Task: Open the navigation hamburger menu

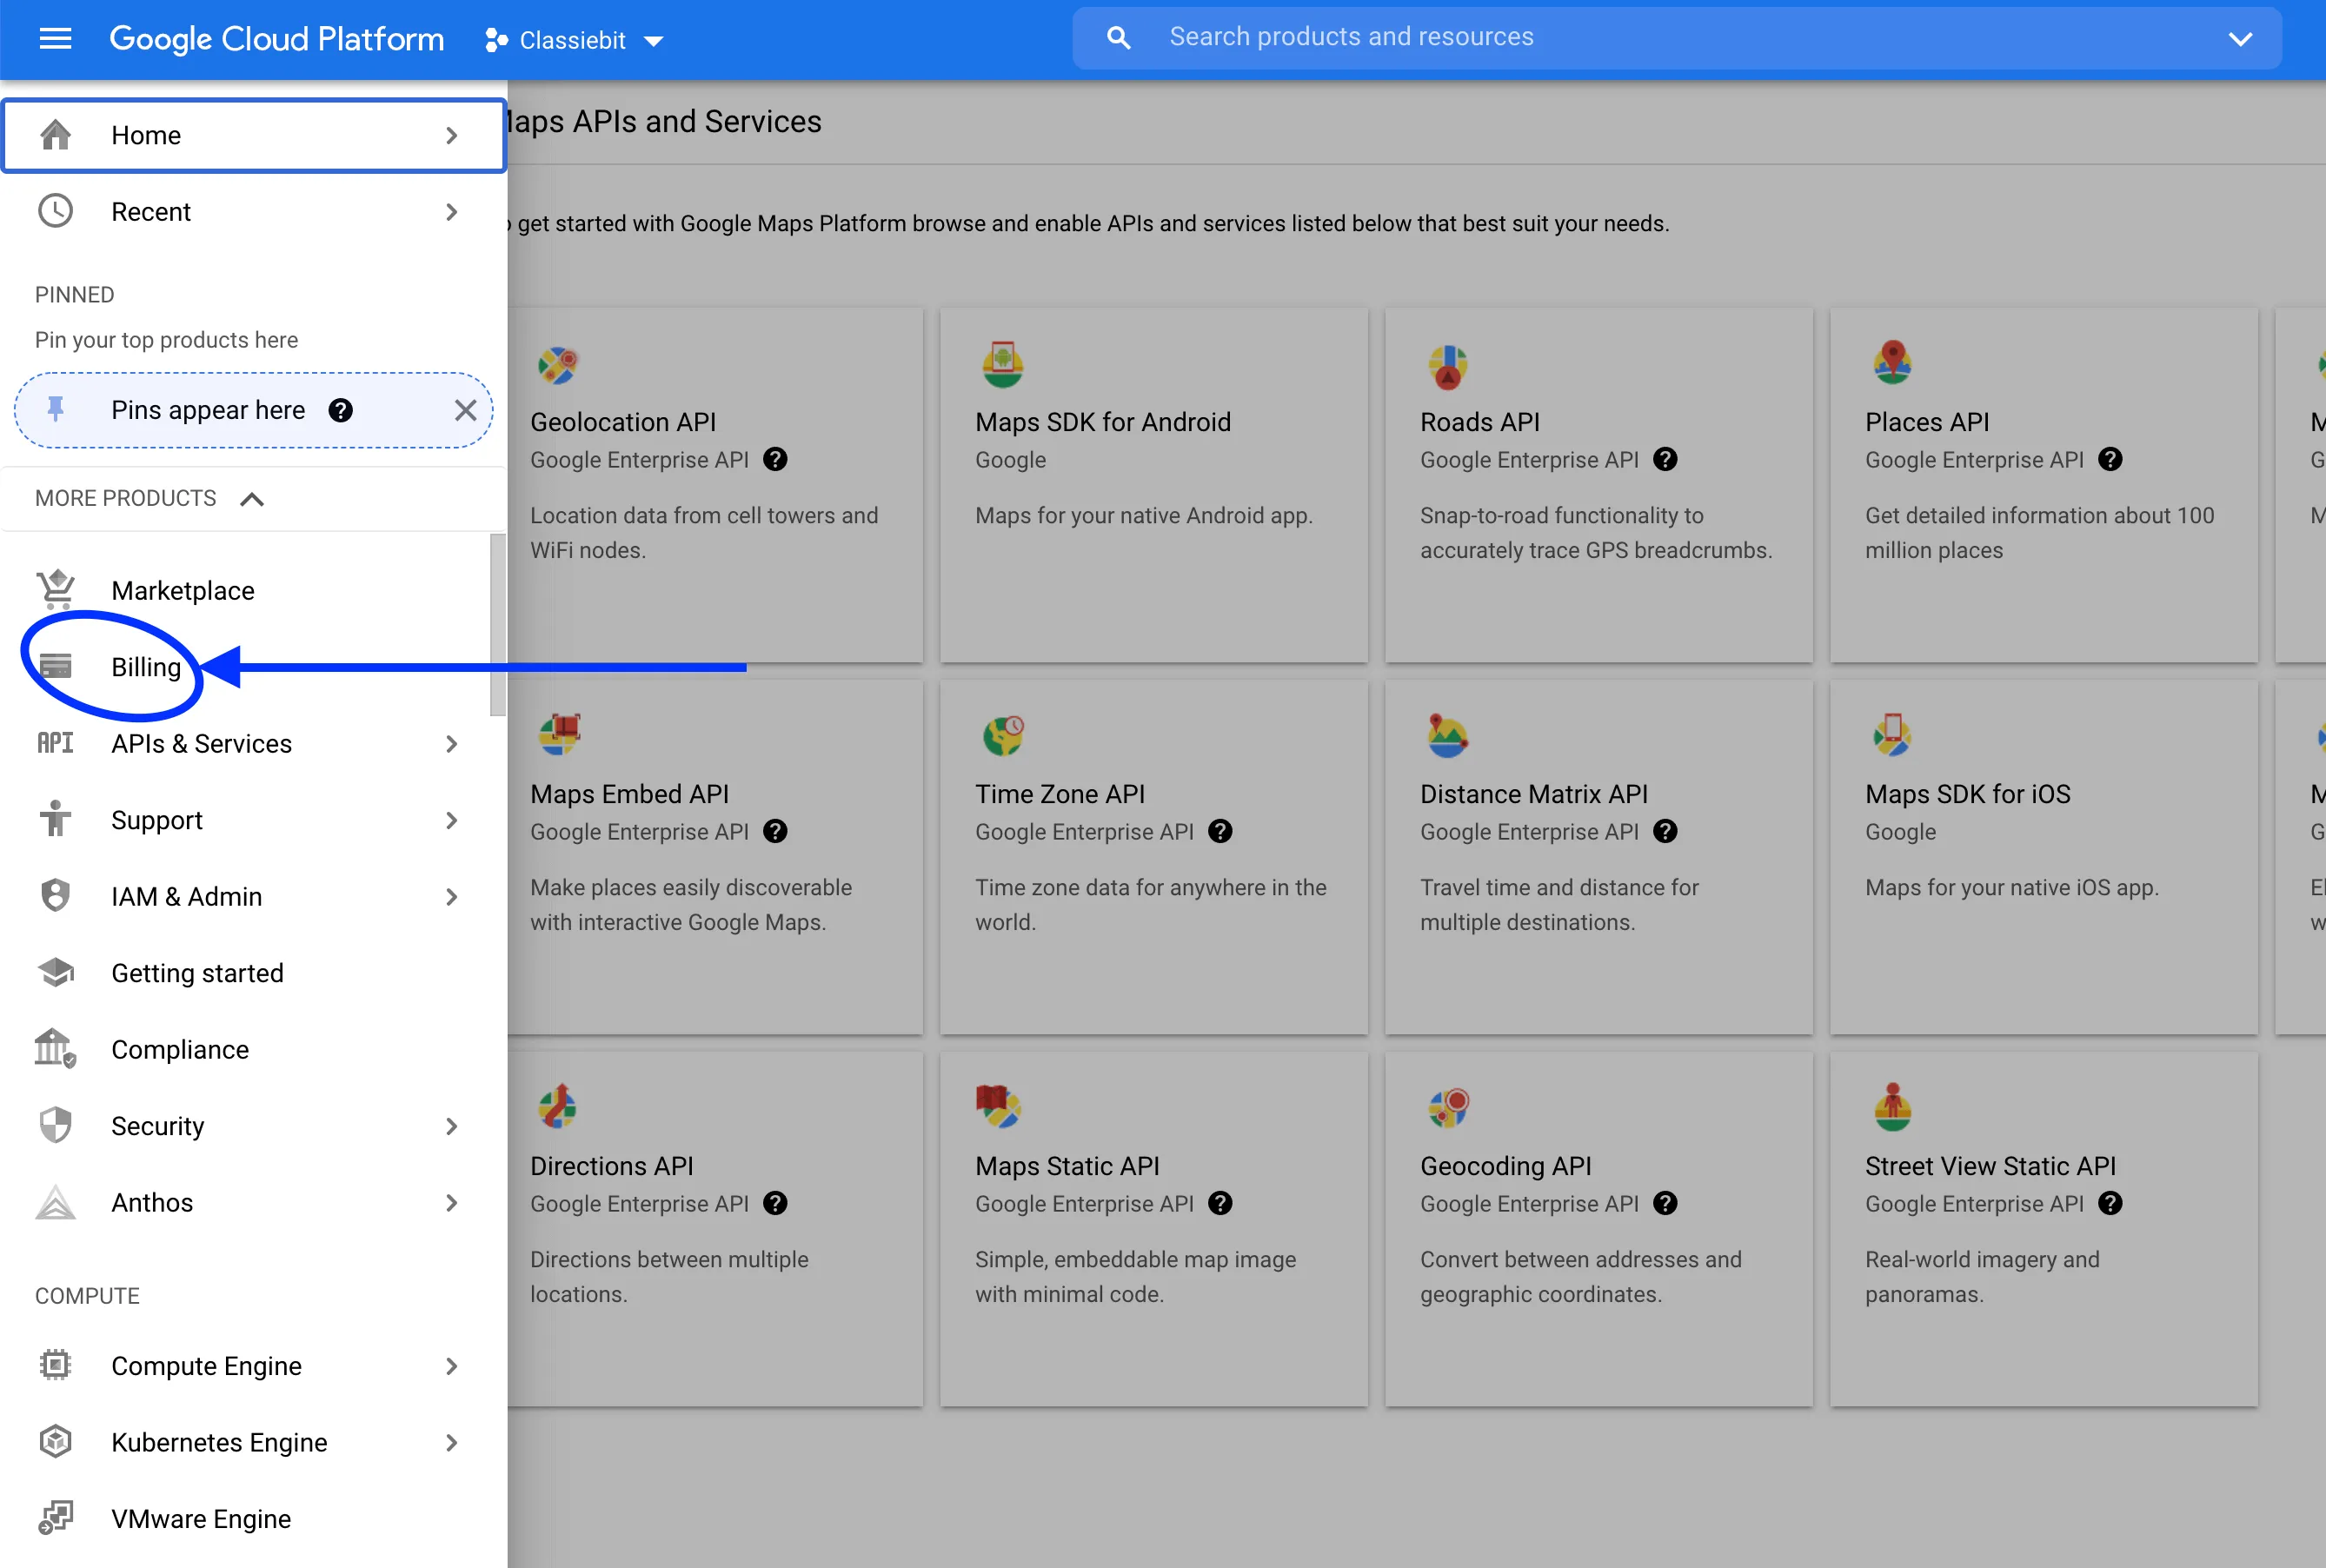Action: pos(55,39)
